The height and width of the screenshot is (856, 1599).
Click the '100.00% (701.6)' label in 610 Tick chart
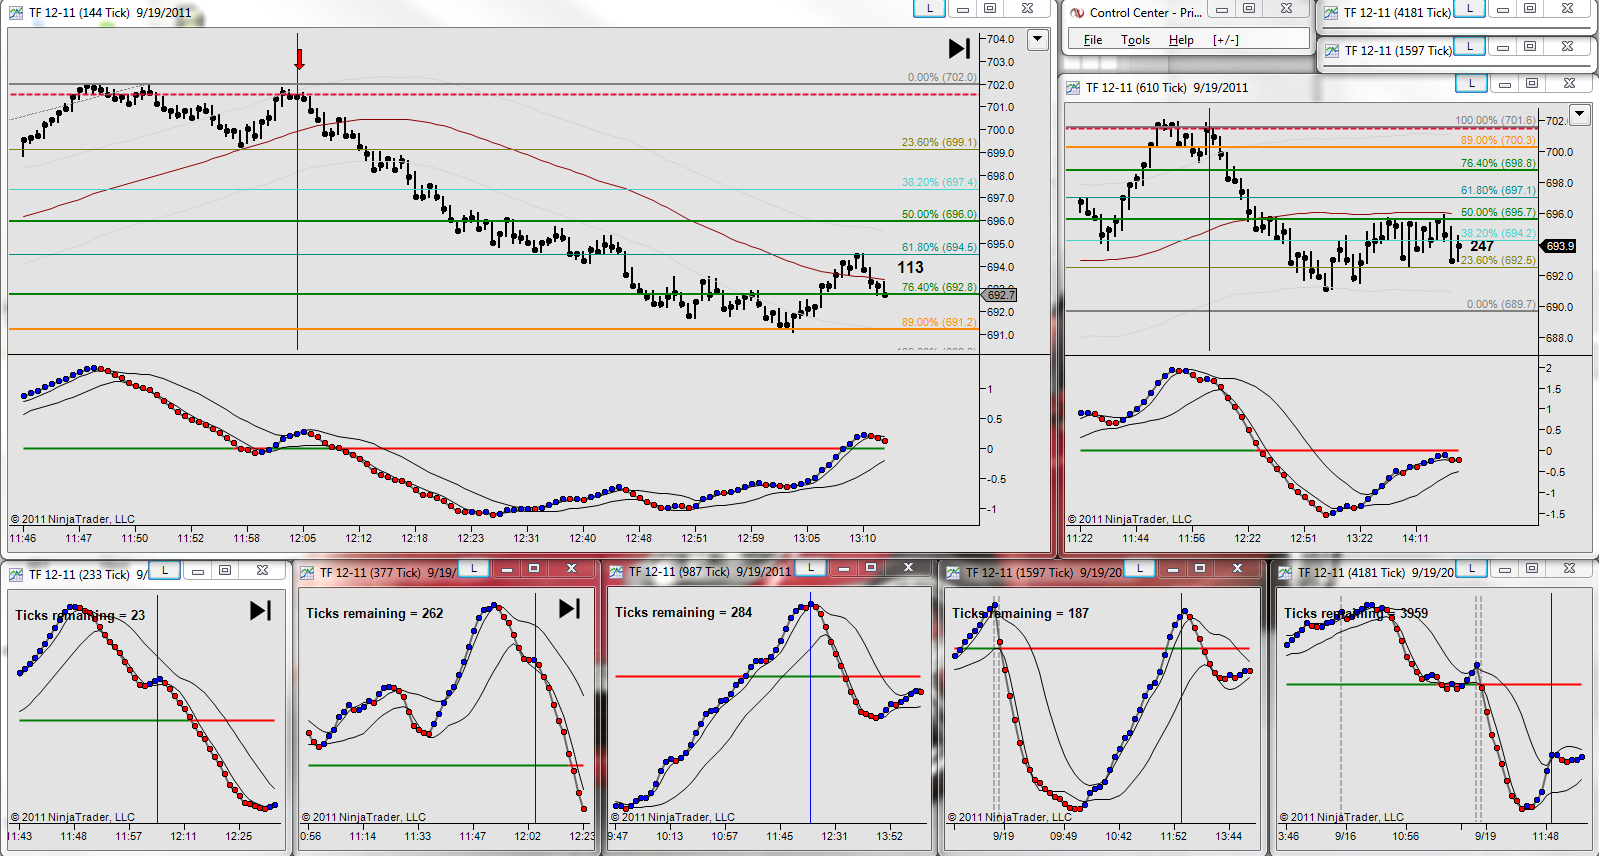(x=1495, y=120)
